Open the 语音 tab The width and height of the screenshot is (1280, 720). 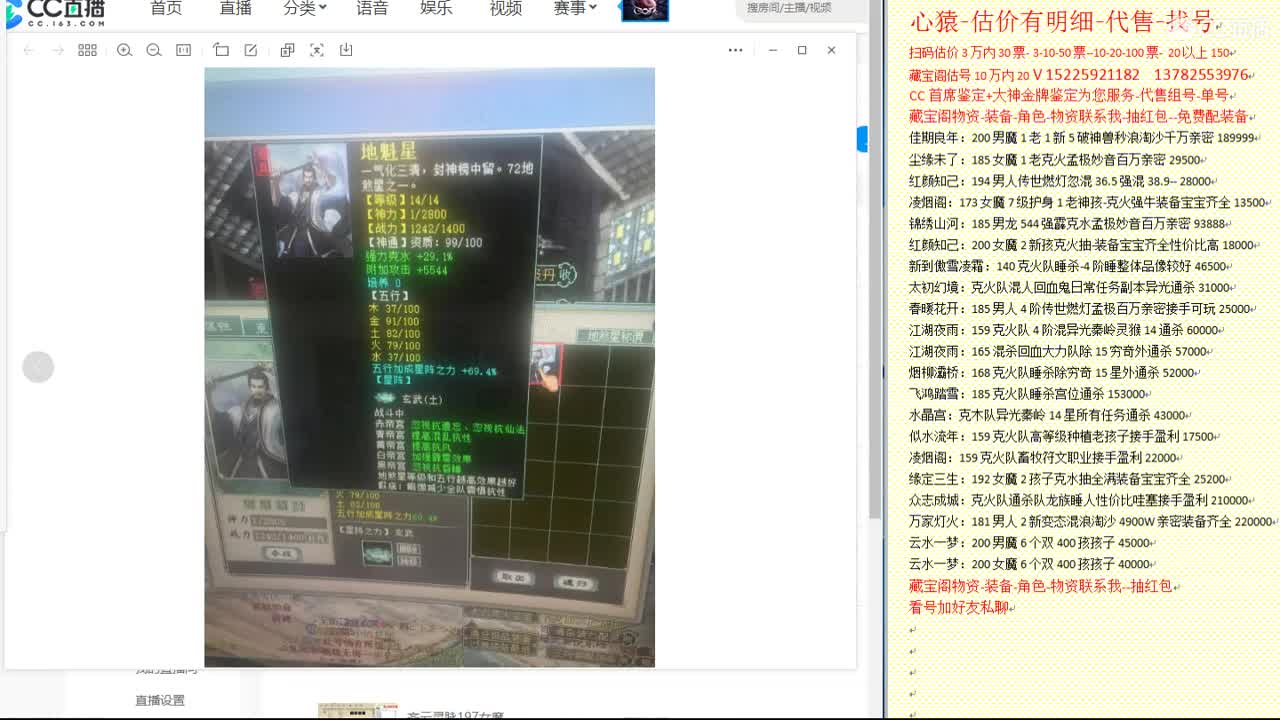[372, 8]
